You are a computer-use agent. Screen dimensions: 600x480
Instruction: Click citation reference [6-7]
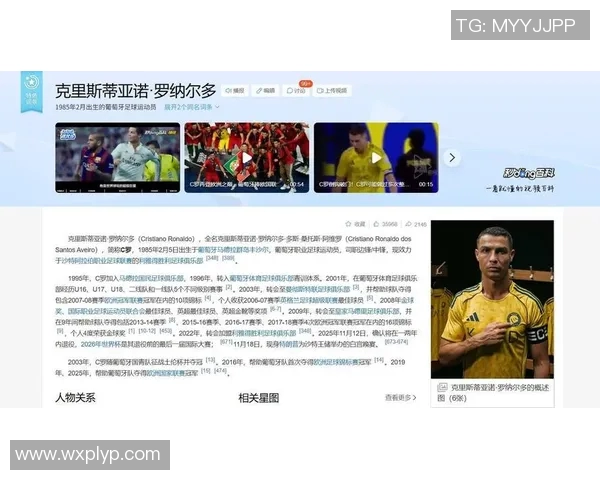tap(276, 309)
